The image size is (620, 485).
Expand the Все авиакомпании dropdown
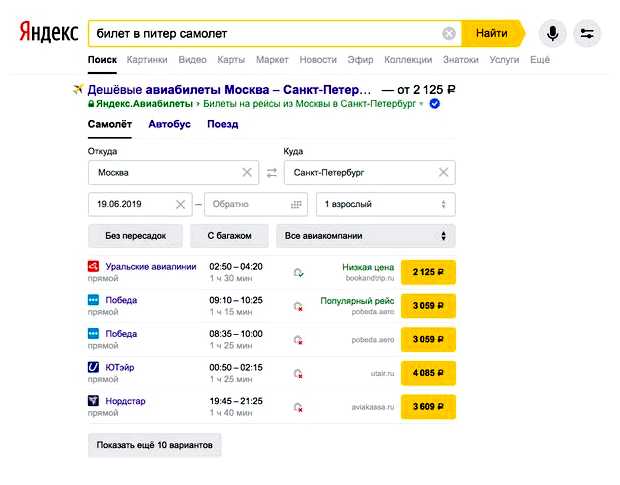pyautogui.click(x=365, y=236)
